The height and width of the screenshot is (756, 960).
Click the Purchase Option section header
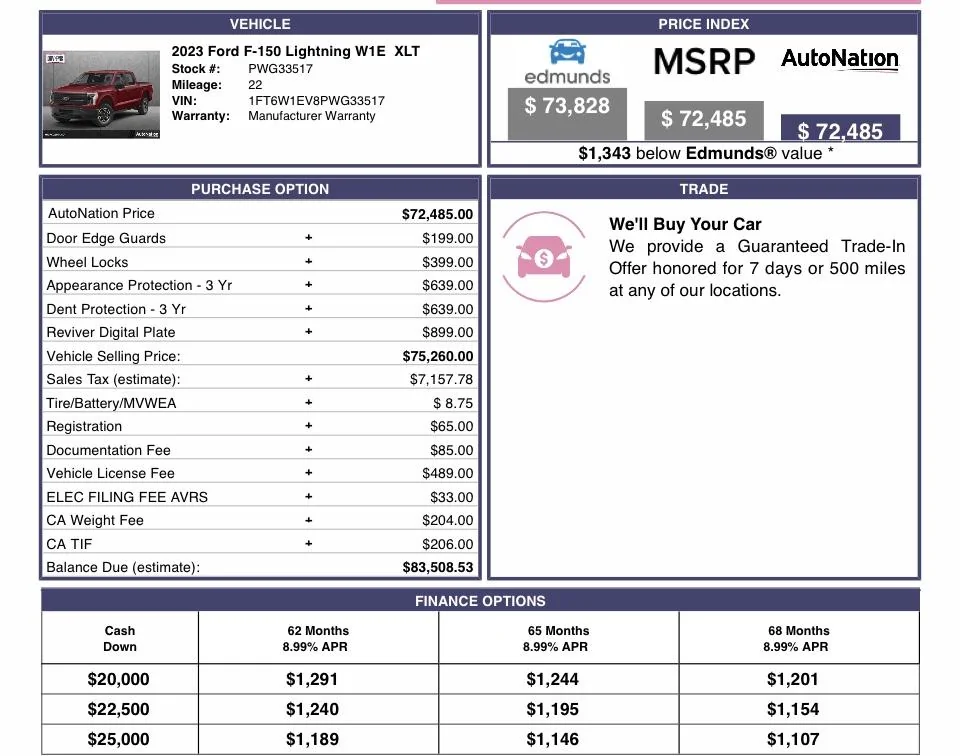260,189
